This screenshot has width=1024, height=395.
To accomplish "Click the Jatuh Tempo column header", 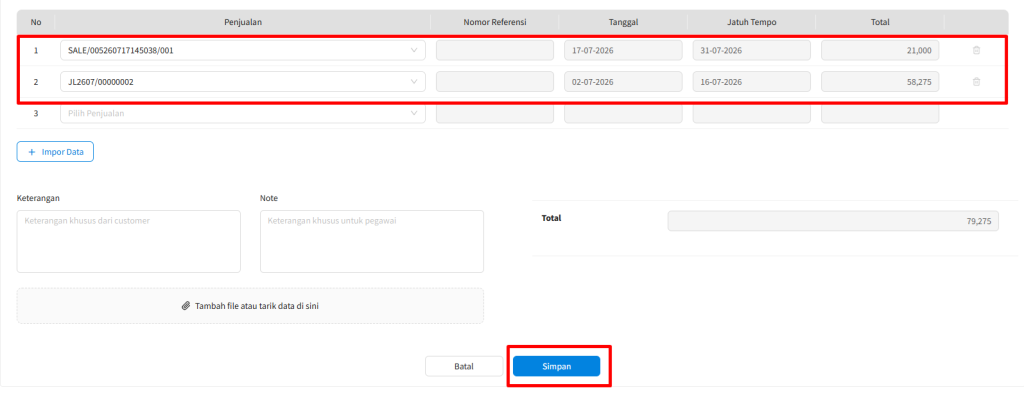I will click(752, 22).
